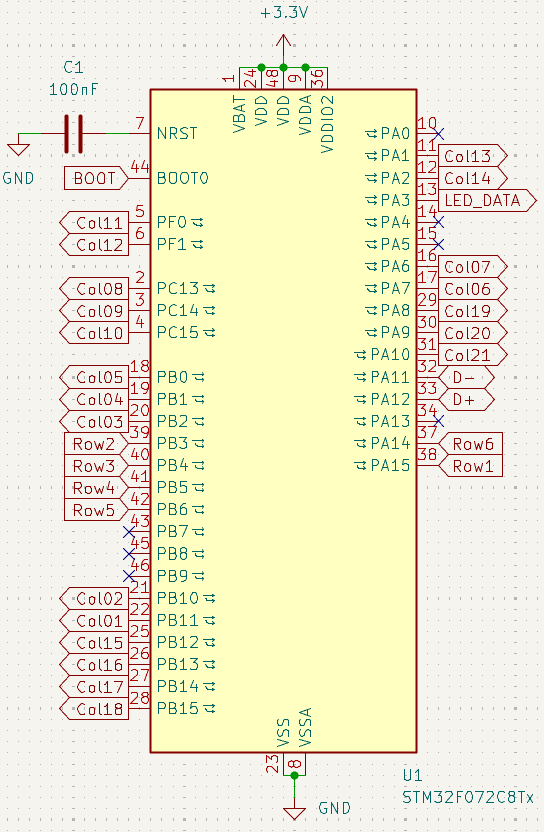Click the NRST pin name

[177, 133]
